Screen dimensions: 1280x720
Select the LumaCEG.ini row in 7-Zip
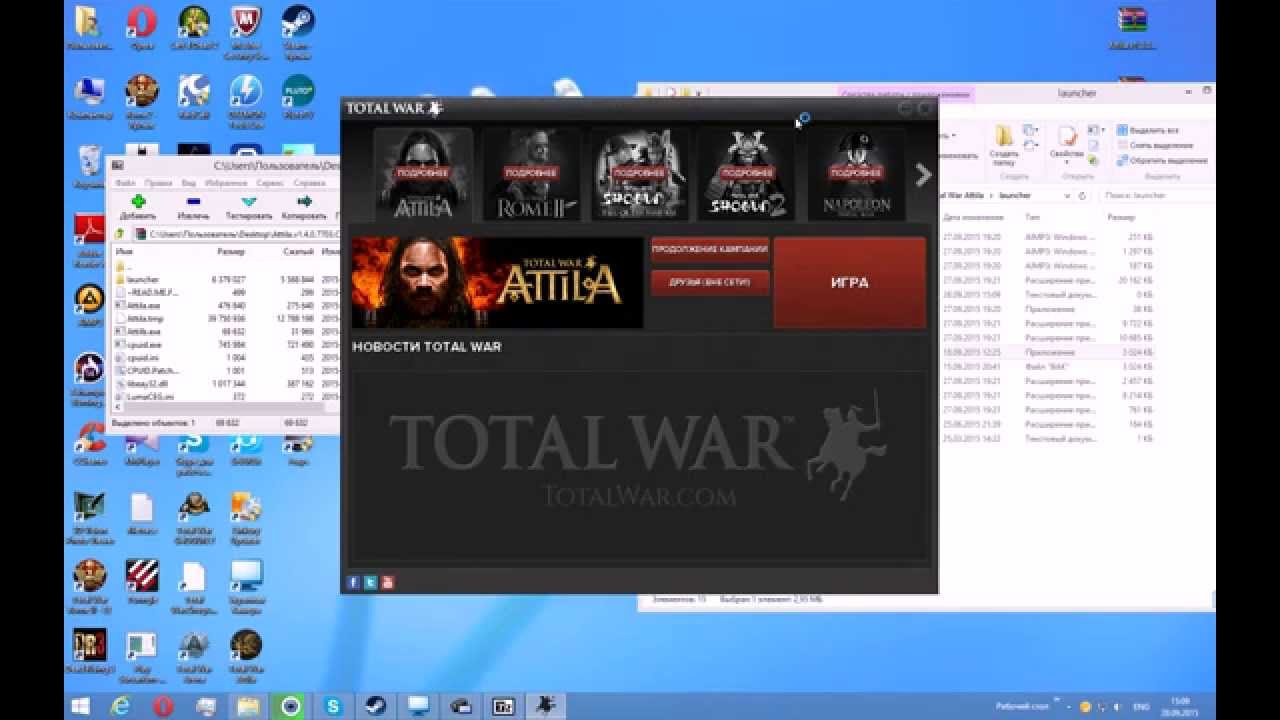(226, 396)
